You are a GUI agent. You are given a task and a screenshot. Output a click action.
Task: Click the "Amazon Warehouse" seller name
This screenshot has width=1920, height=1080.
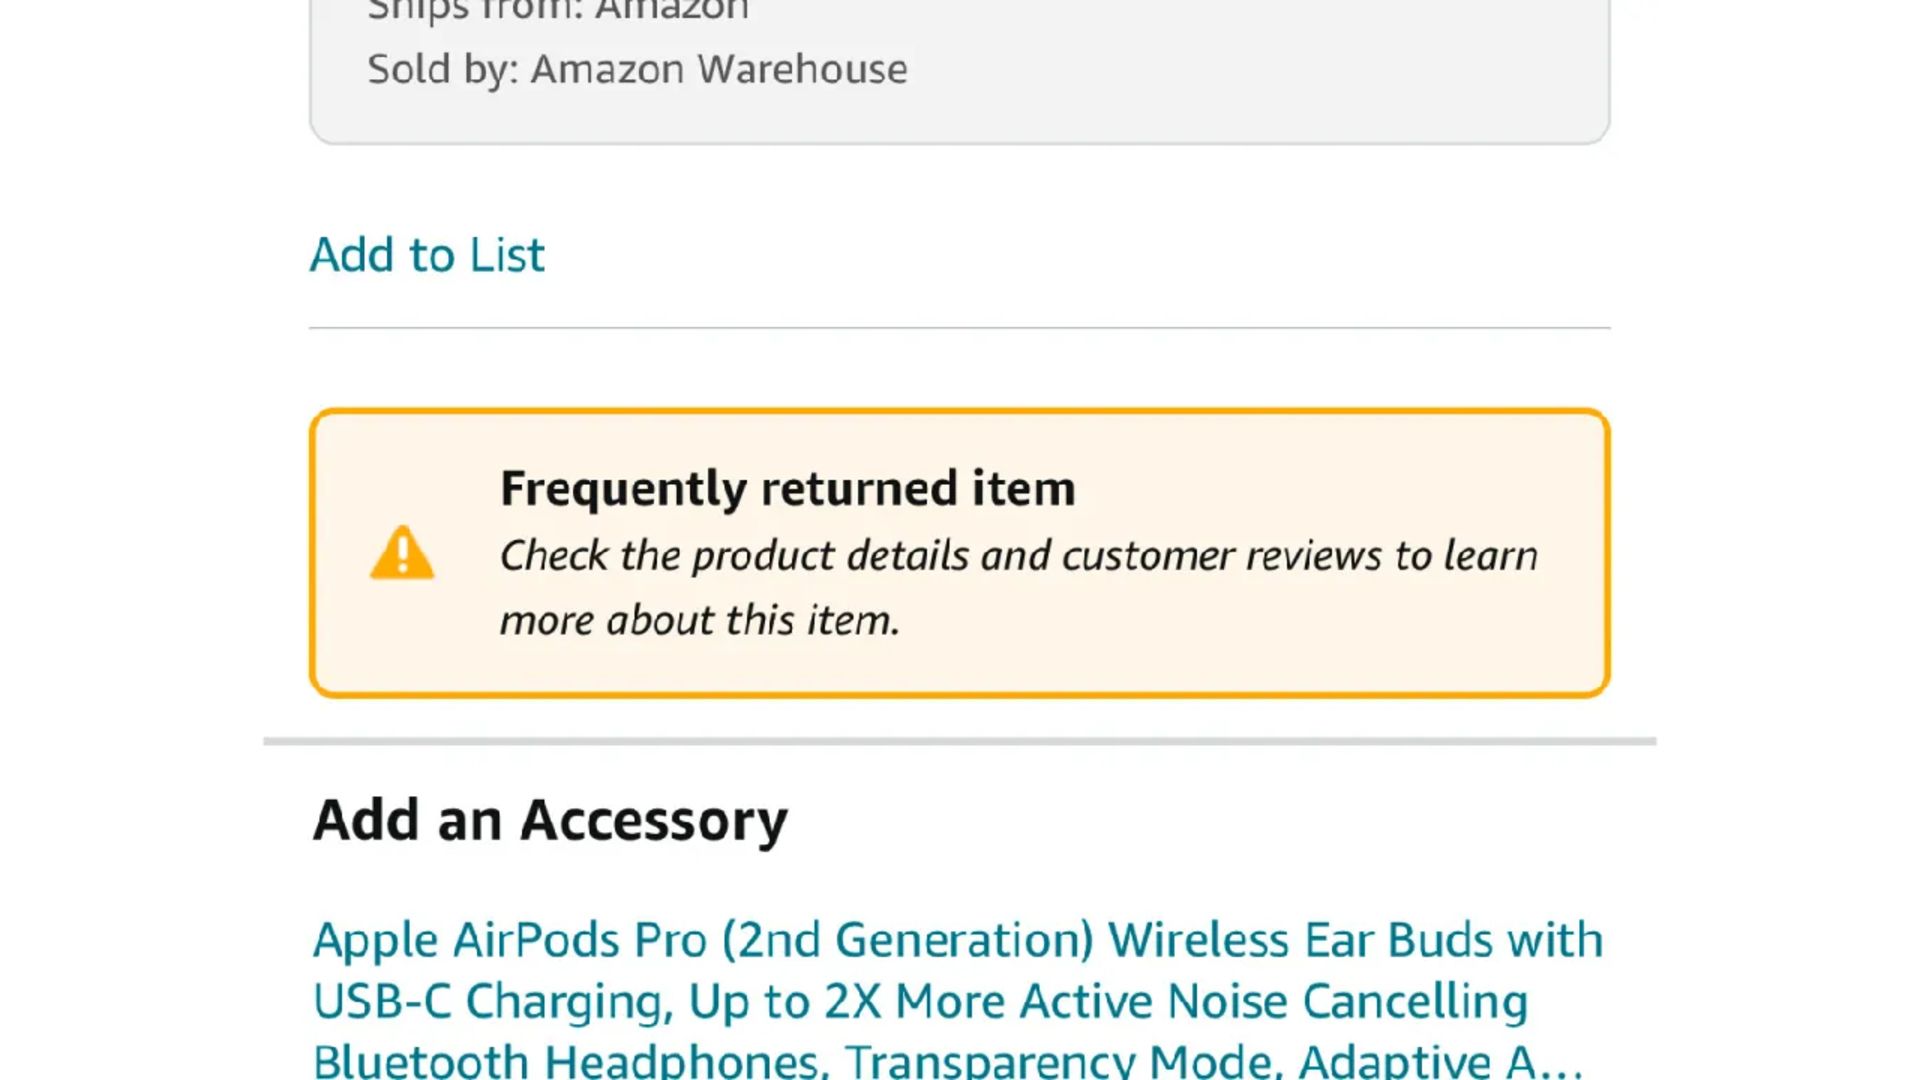pos(718,69)
